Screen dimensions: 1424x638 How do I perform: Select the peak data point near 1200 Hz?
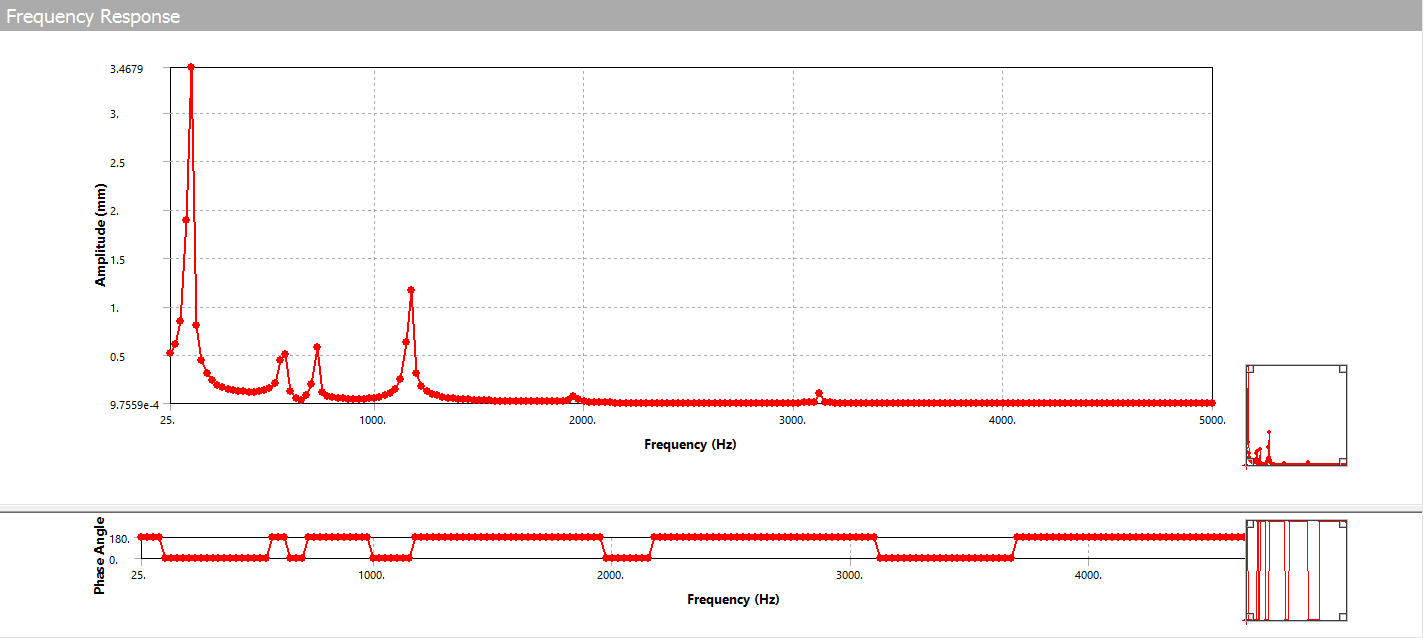pyautogui.click(x=411, y=290)
